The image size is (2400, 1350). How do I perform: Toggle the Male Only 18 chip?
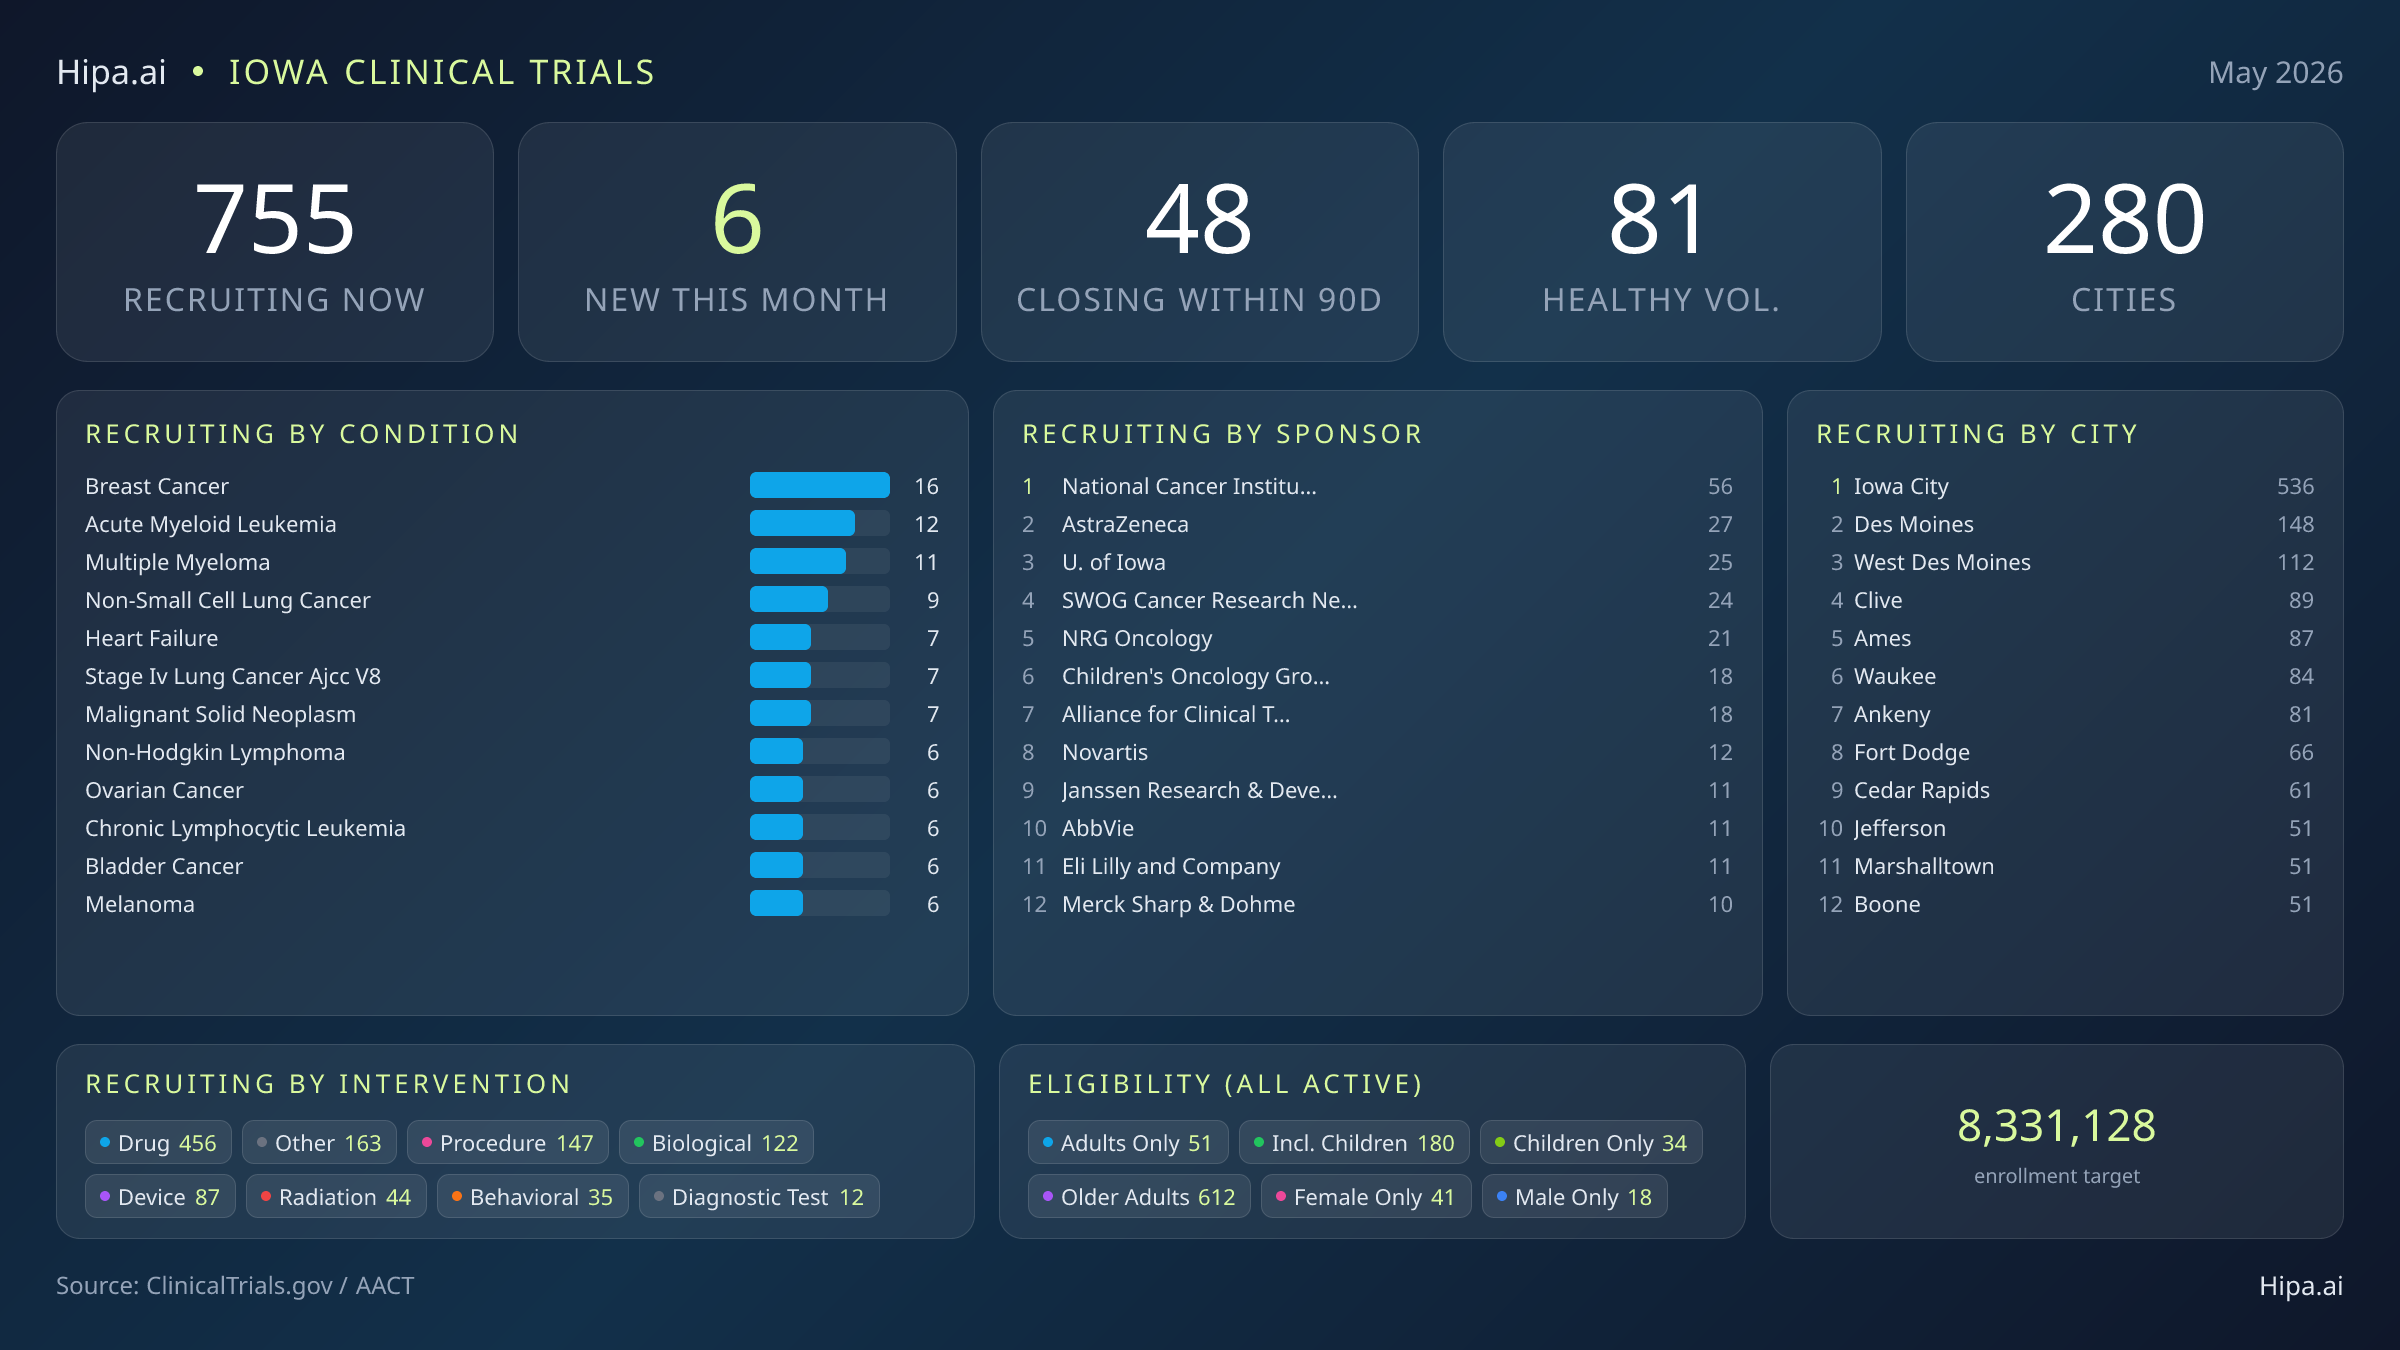click(x=1574, y=1197)
